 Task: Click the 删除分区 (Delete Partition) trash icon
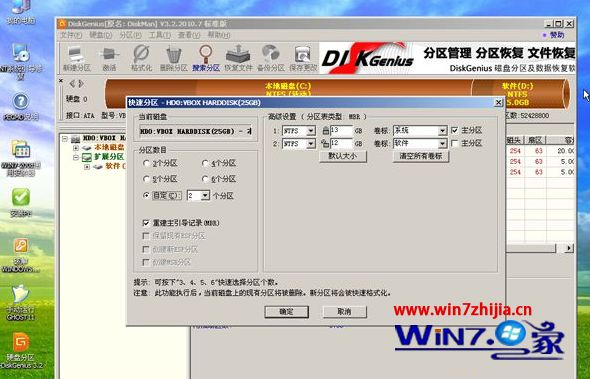[x=173, y=58]
